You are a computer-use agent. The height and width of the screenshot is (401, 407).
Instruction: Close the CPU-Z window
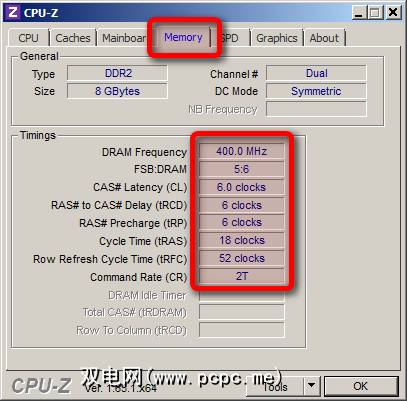click(393, 13)
